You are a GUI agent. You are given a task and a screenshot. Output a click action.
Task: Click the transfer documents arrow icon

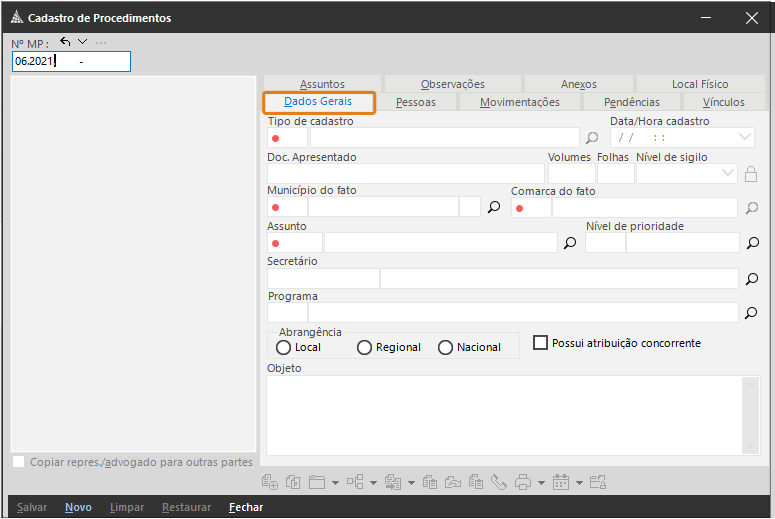[393, 482]
